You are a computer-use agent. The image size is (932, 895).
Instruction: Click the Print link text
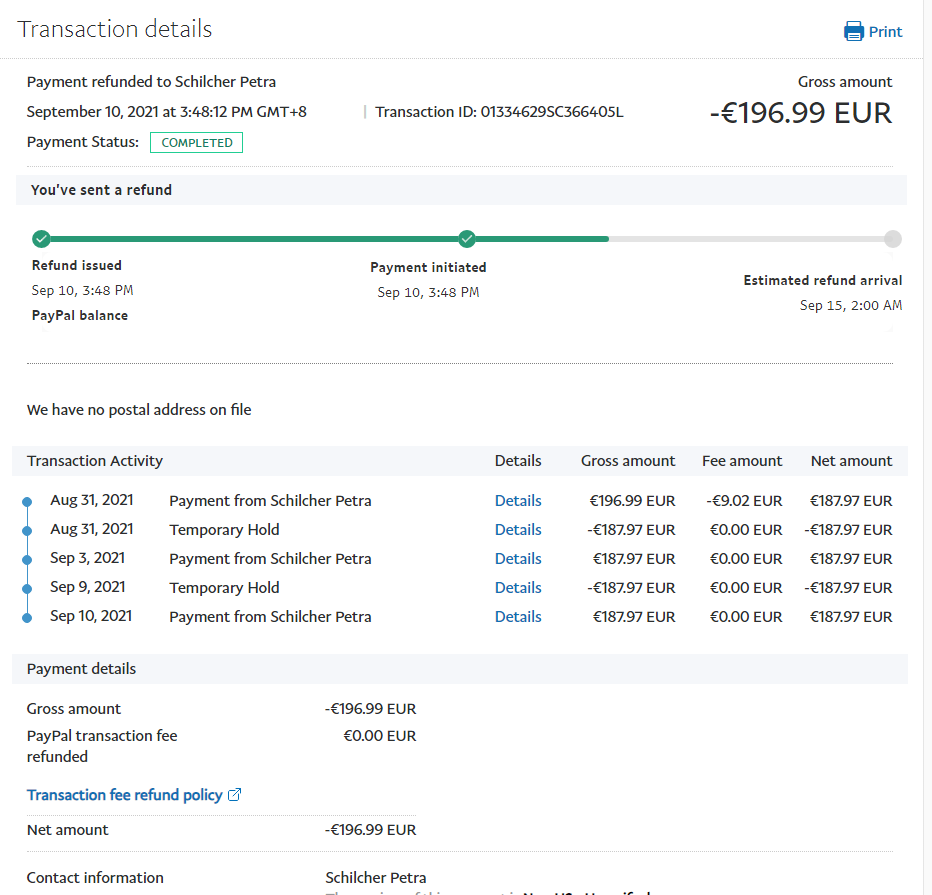pyautogui.click(x=885, y=32)
